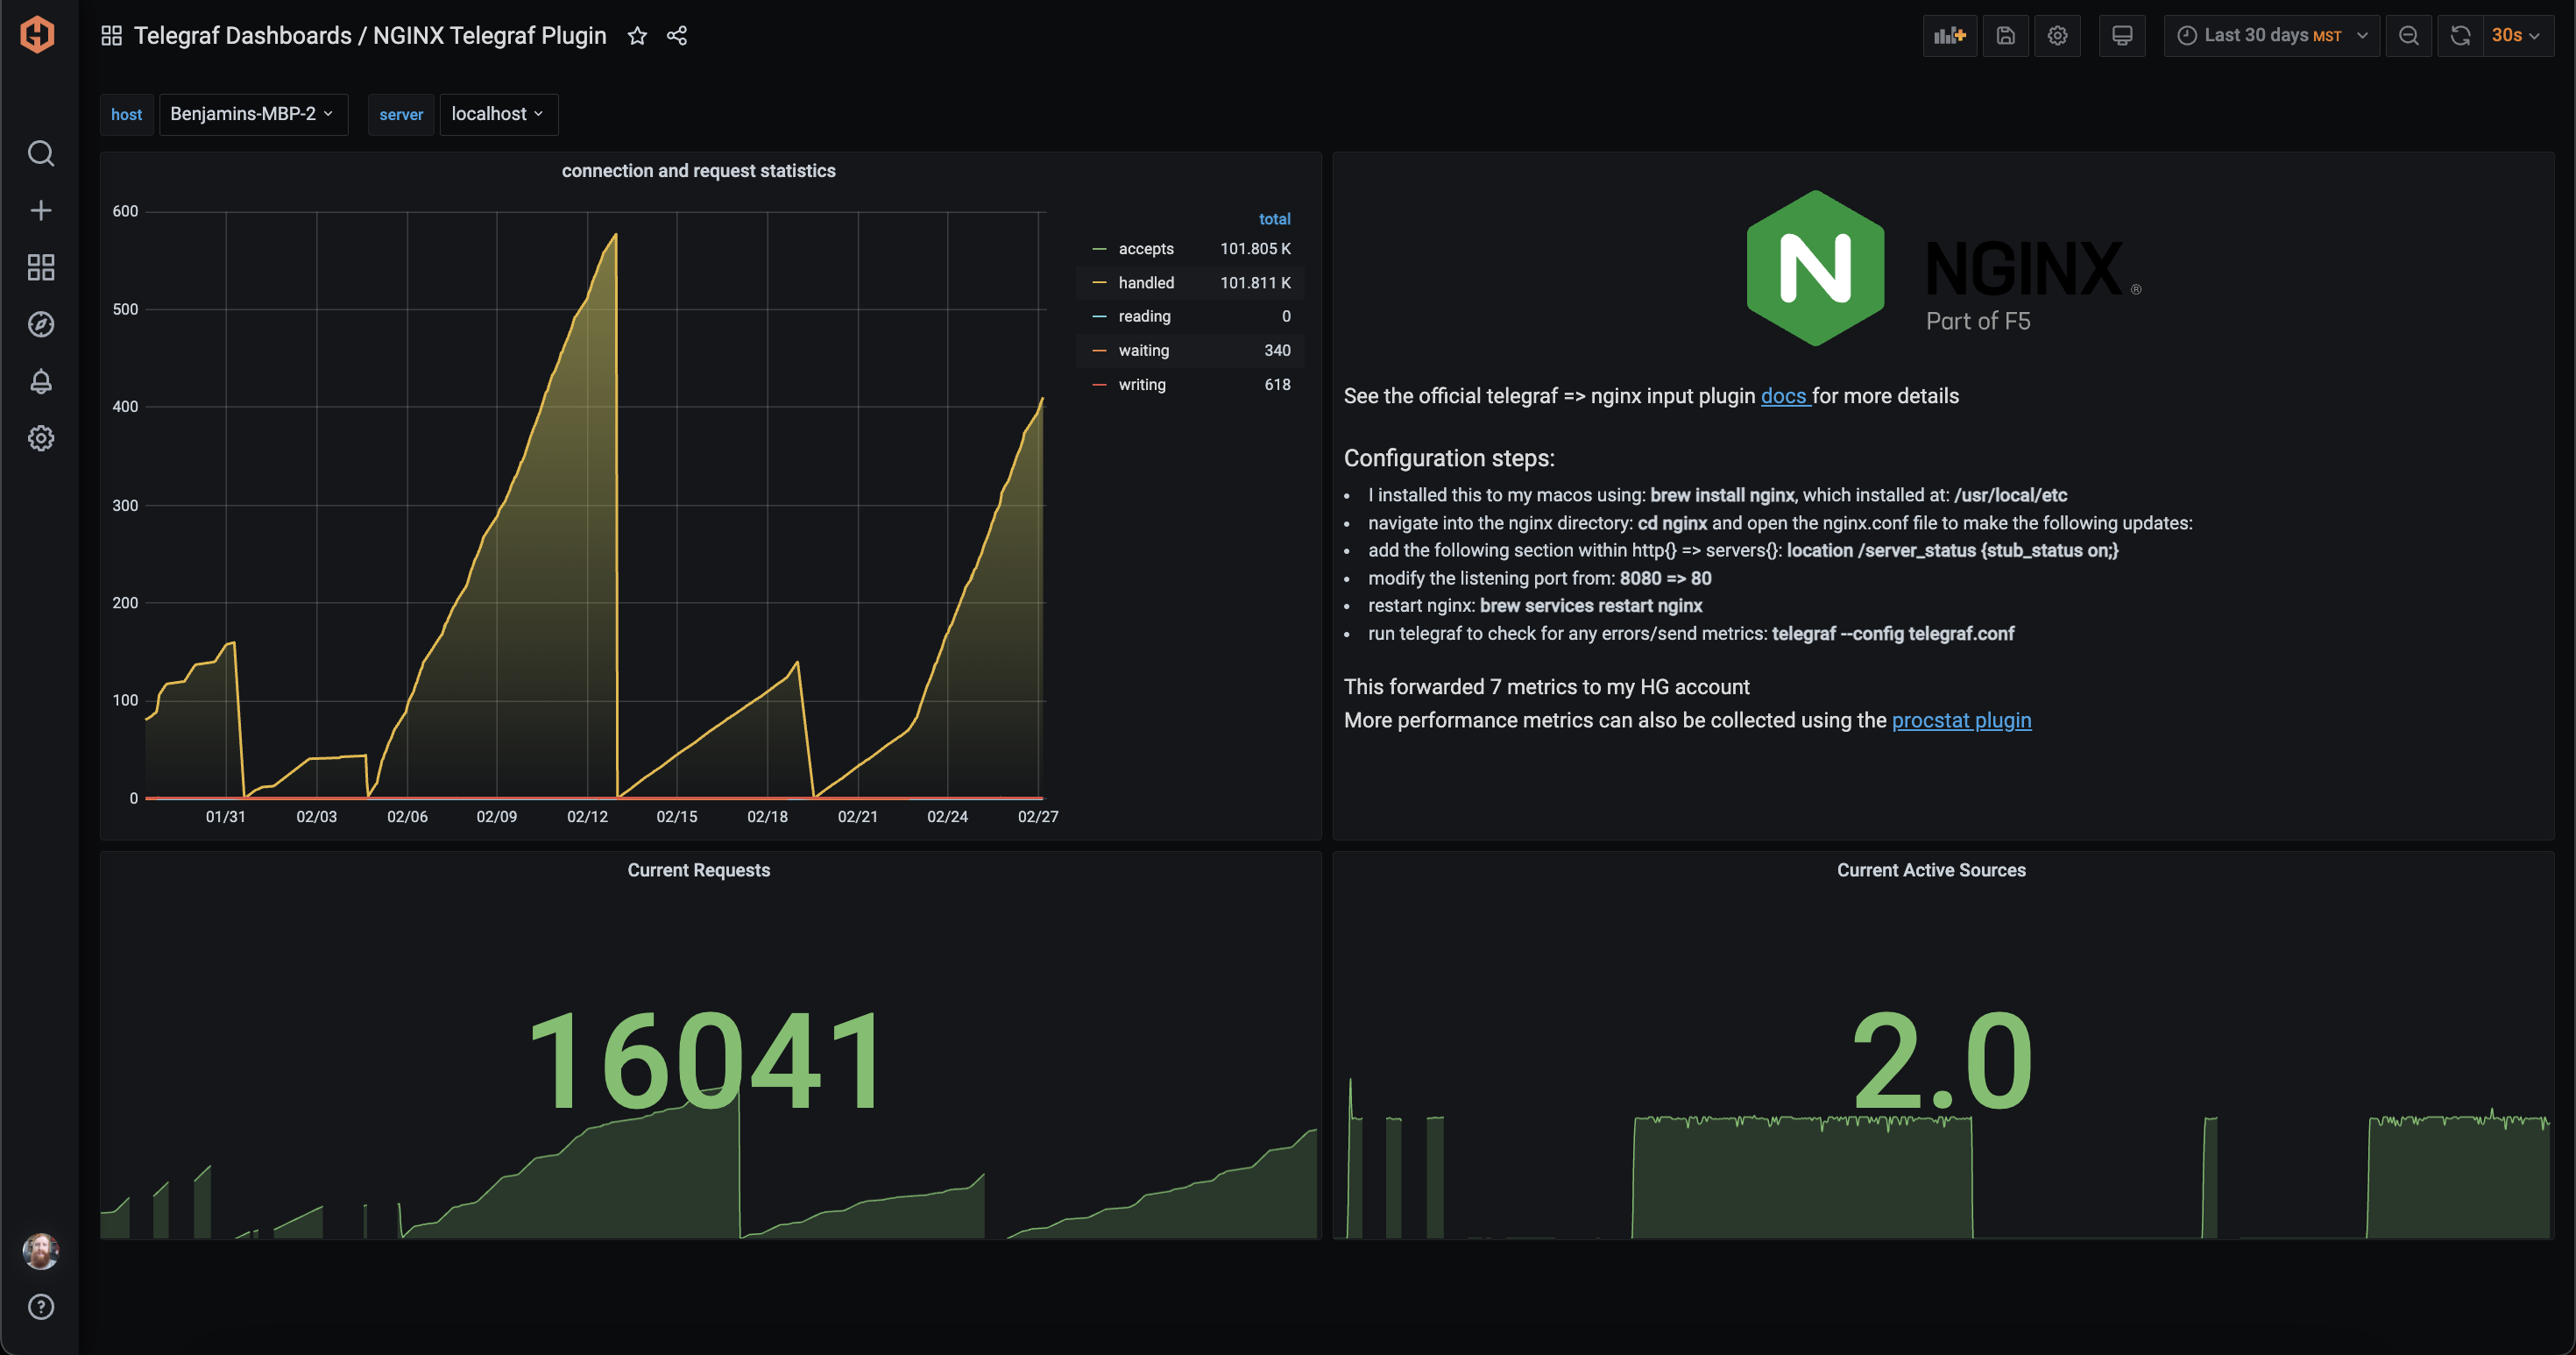The image size is (2576, 1355).
Task: Share the NGINX dashboard
Action: pyautogui.click(x=676, y=35)
